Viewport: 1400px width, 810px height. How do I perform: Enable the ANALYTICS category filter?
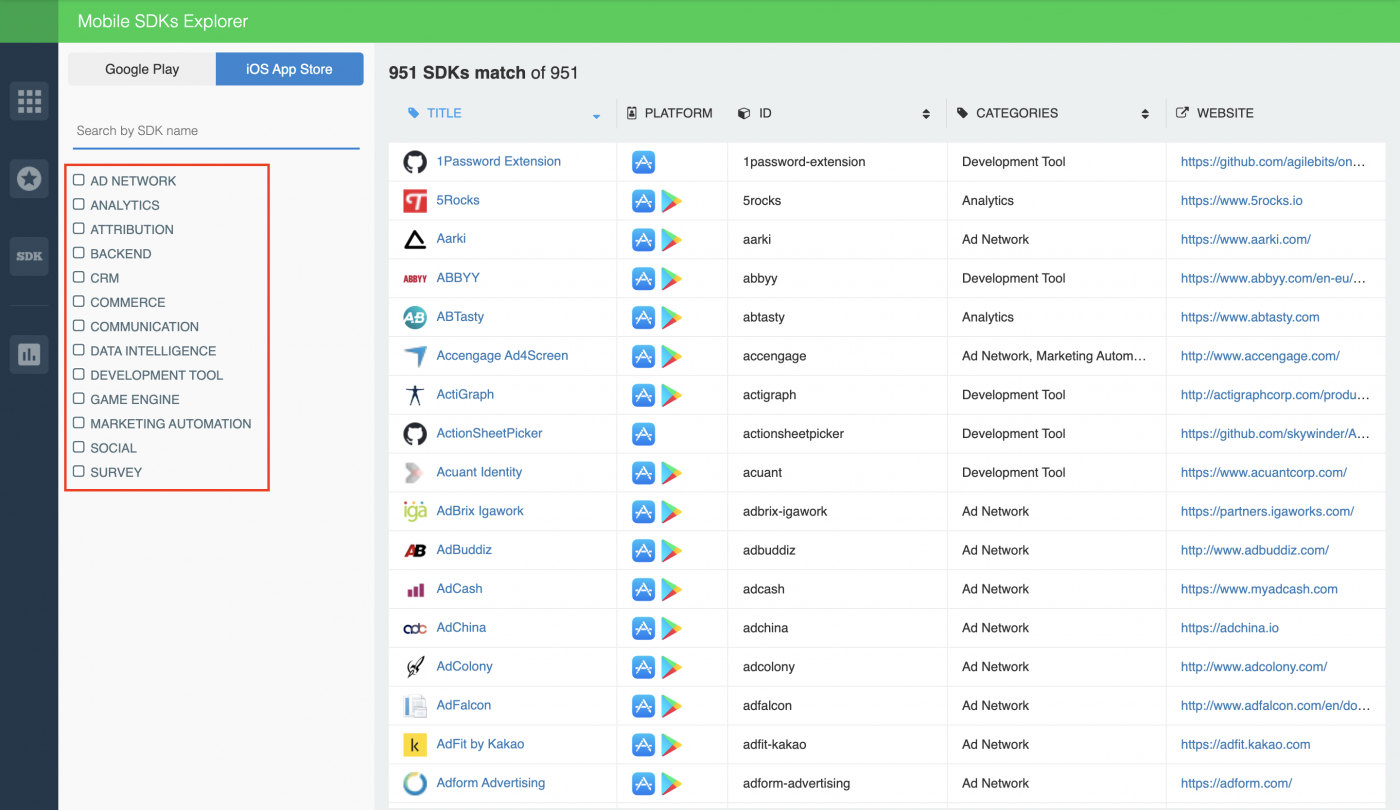[78, 204]
